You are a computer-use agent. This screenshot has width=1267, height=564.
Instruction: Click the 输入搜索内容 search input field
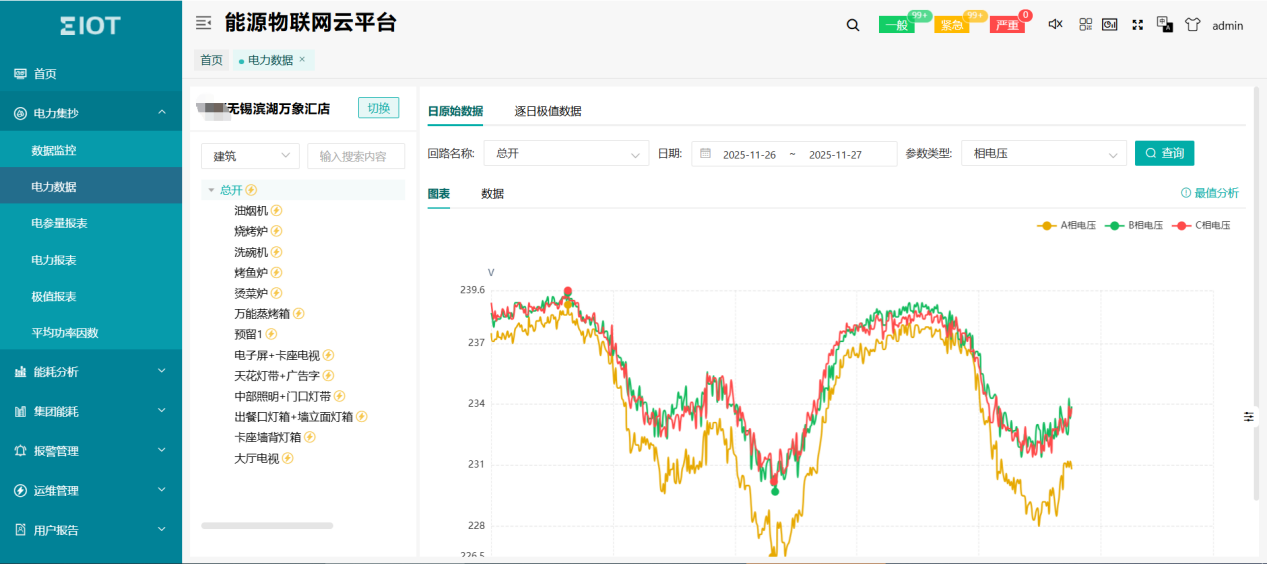[x=356, y=156]
